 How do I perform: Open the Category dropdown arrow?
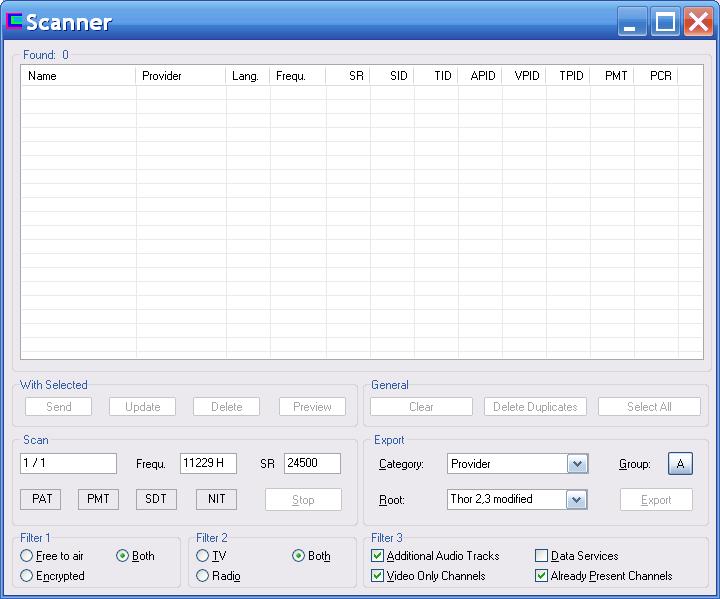578,464
